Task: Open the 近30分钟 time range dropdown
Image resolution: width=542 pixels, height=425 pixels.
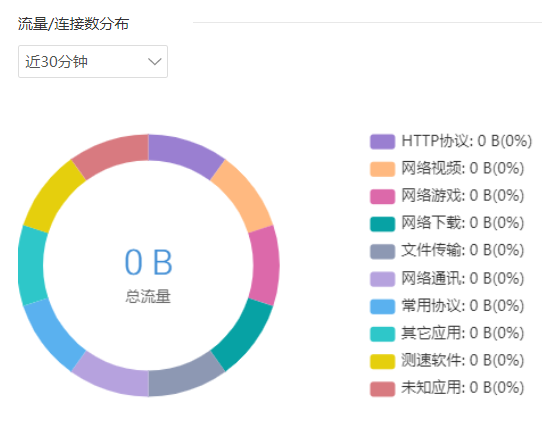Action: click(93, 62)
